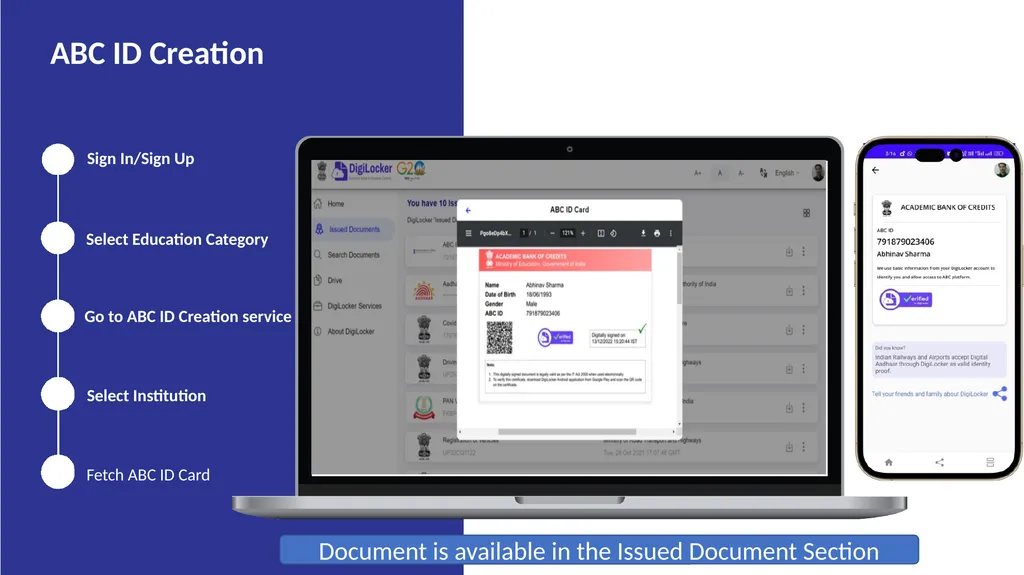Click the Verified badge on the phone card

(906, 299)
